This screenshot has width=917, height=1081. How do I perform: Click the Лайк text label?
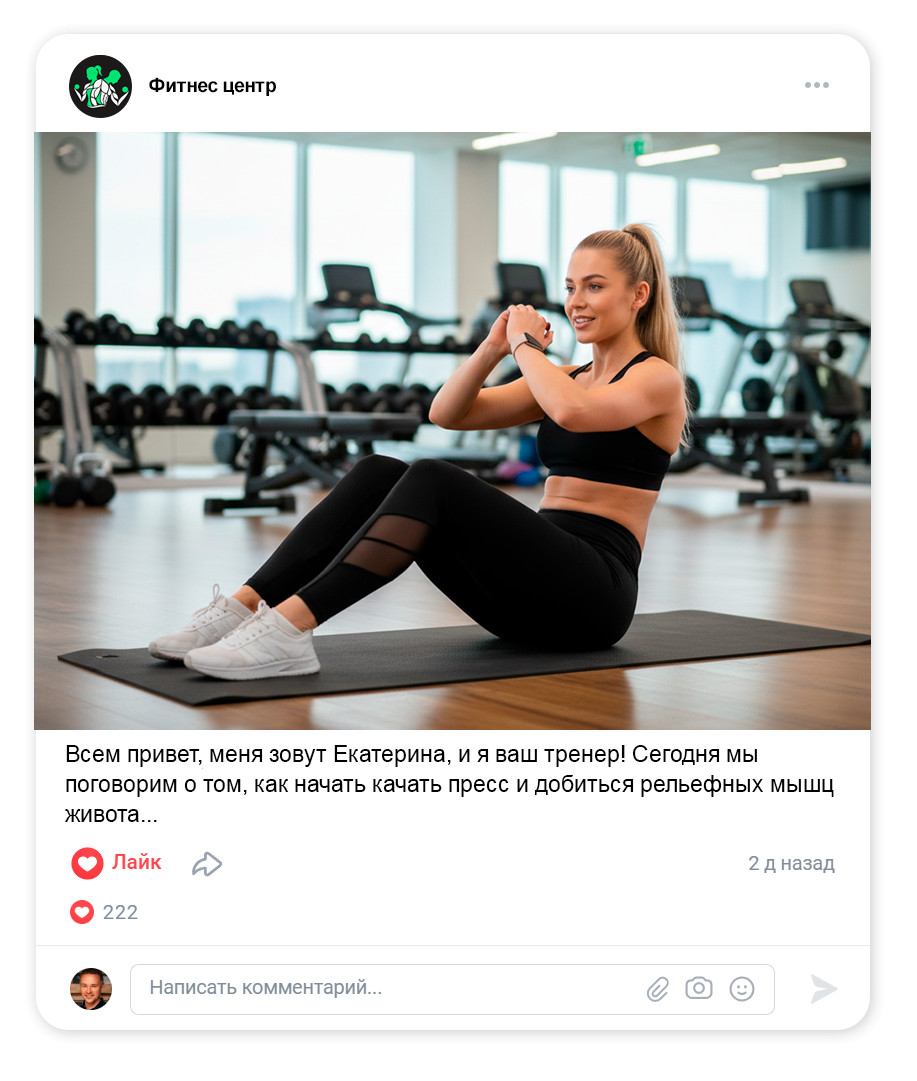(137, 862)
